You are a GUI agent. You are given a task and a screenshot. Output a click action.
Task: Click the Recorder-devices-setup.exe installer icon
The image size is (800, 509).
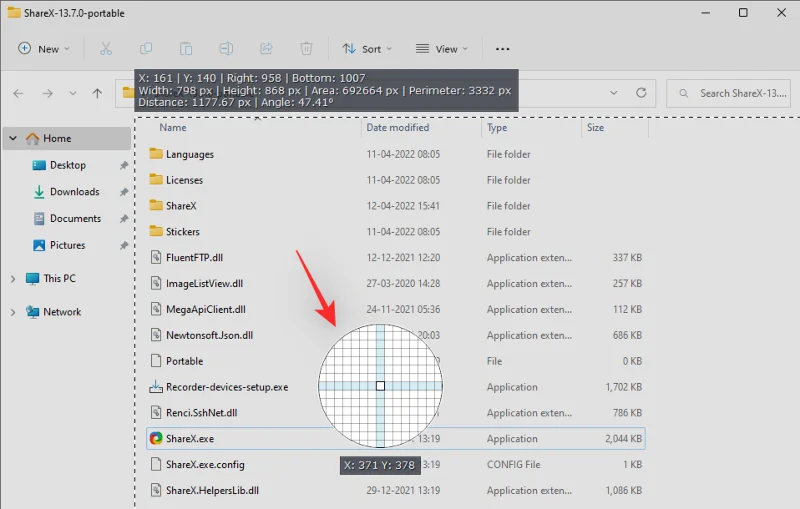(x=156, y=387)
